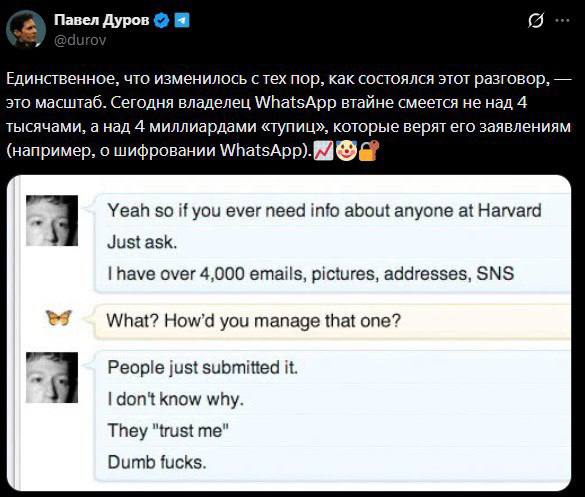Click the butterfly avatar in the chat
The height and width of the screenshot is (497, 585).
59,318
